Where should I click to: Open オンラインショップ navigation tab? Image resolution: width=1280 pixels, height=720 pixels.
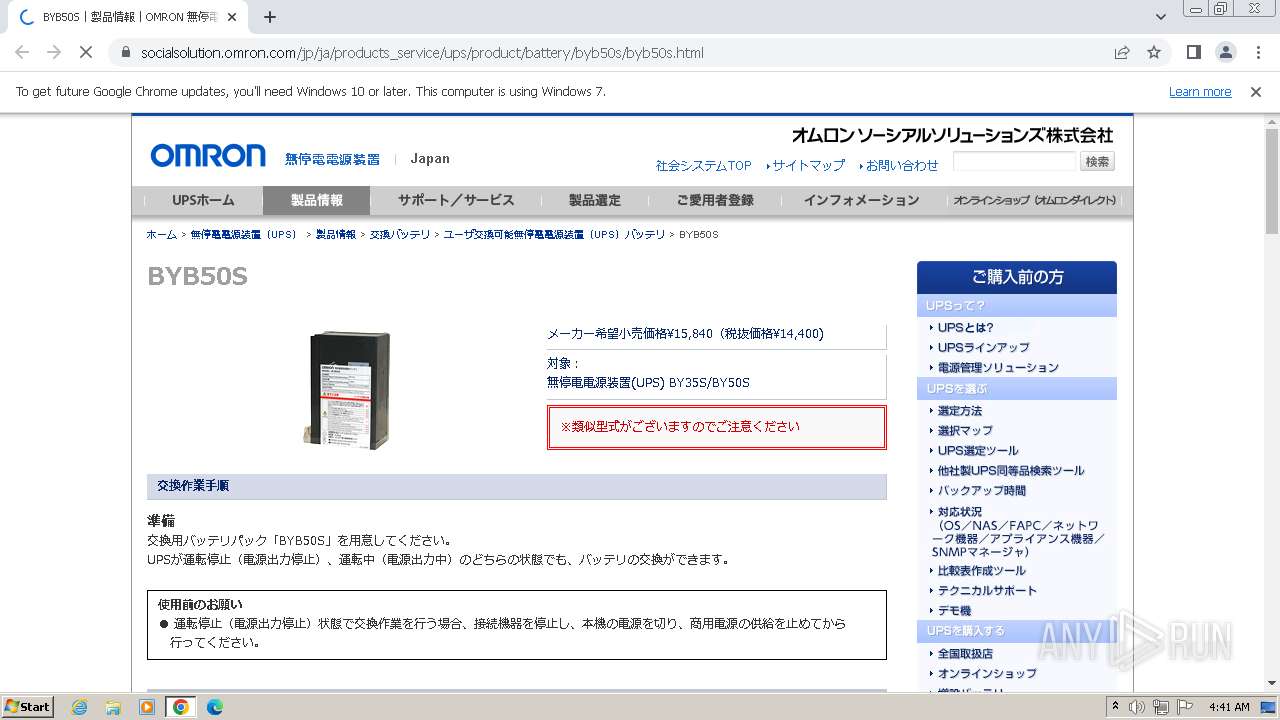click(x=1034, y=200)
